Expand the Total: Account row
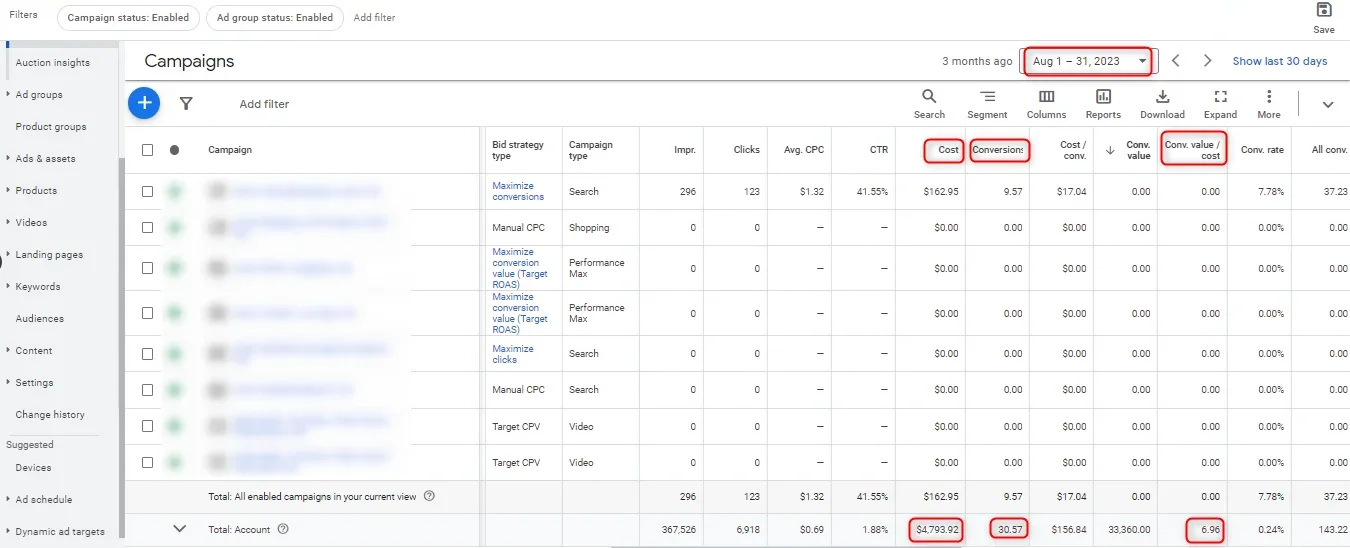The image size is (1350, 548). click(180, 529)
